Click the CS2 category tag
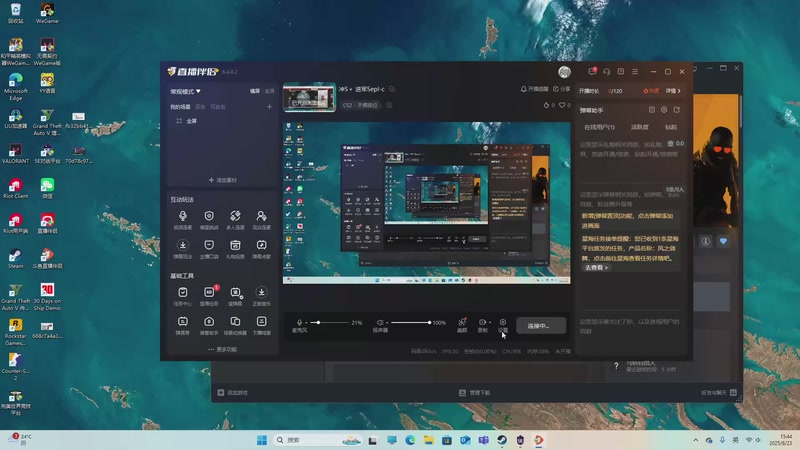Viewport: 800px width, 450px height. [360, 105]
